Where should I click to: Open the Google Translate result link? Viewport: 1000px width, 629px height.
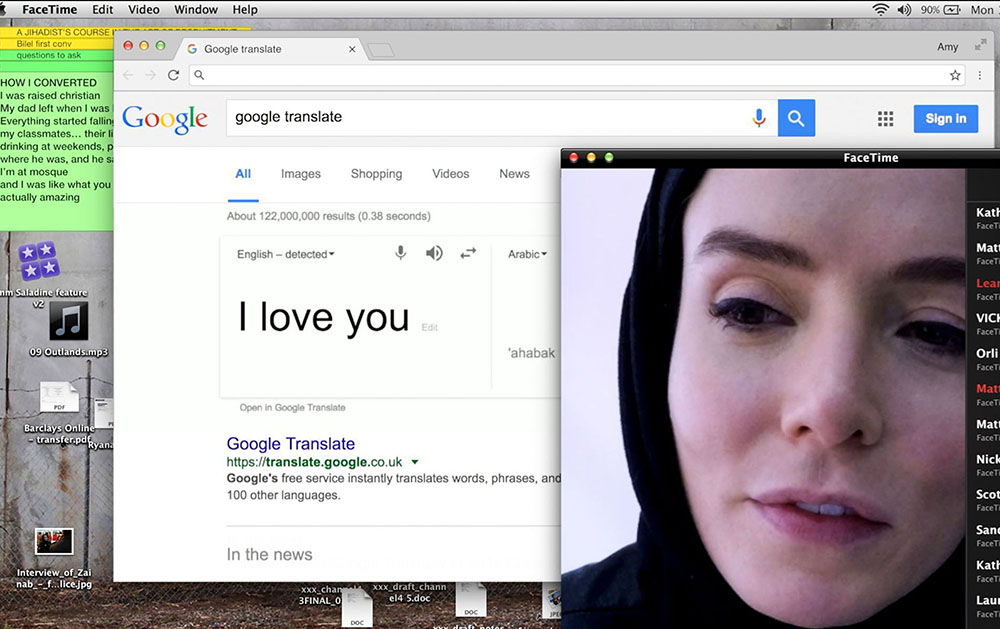(290, 444)
